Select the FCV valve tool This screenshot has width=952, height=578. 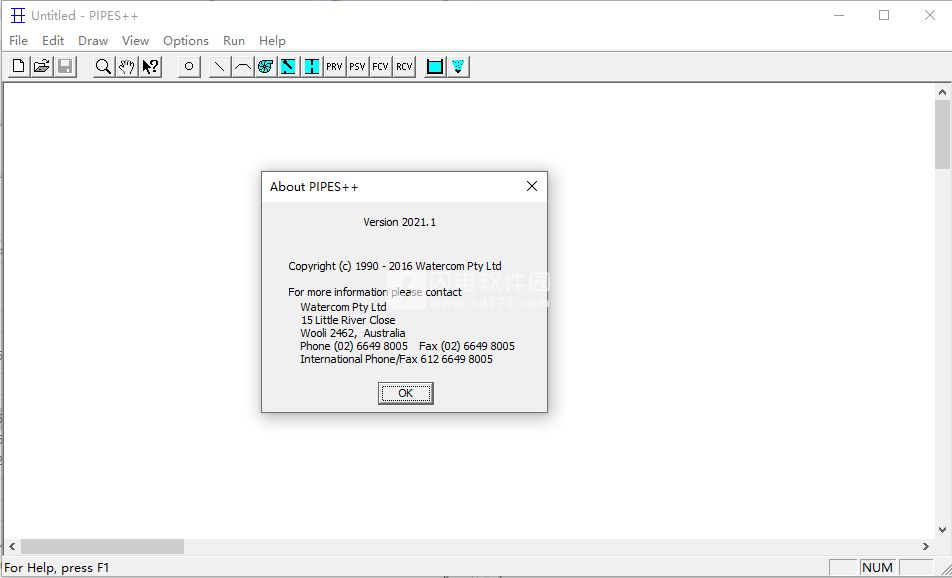pos(381,66)
